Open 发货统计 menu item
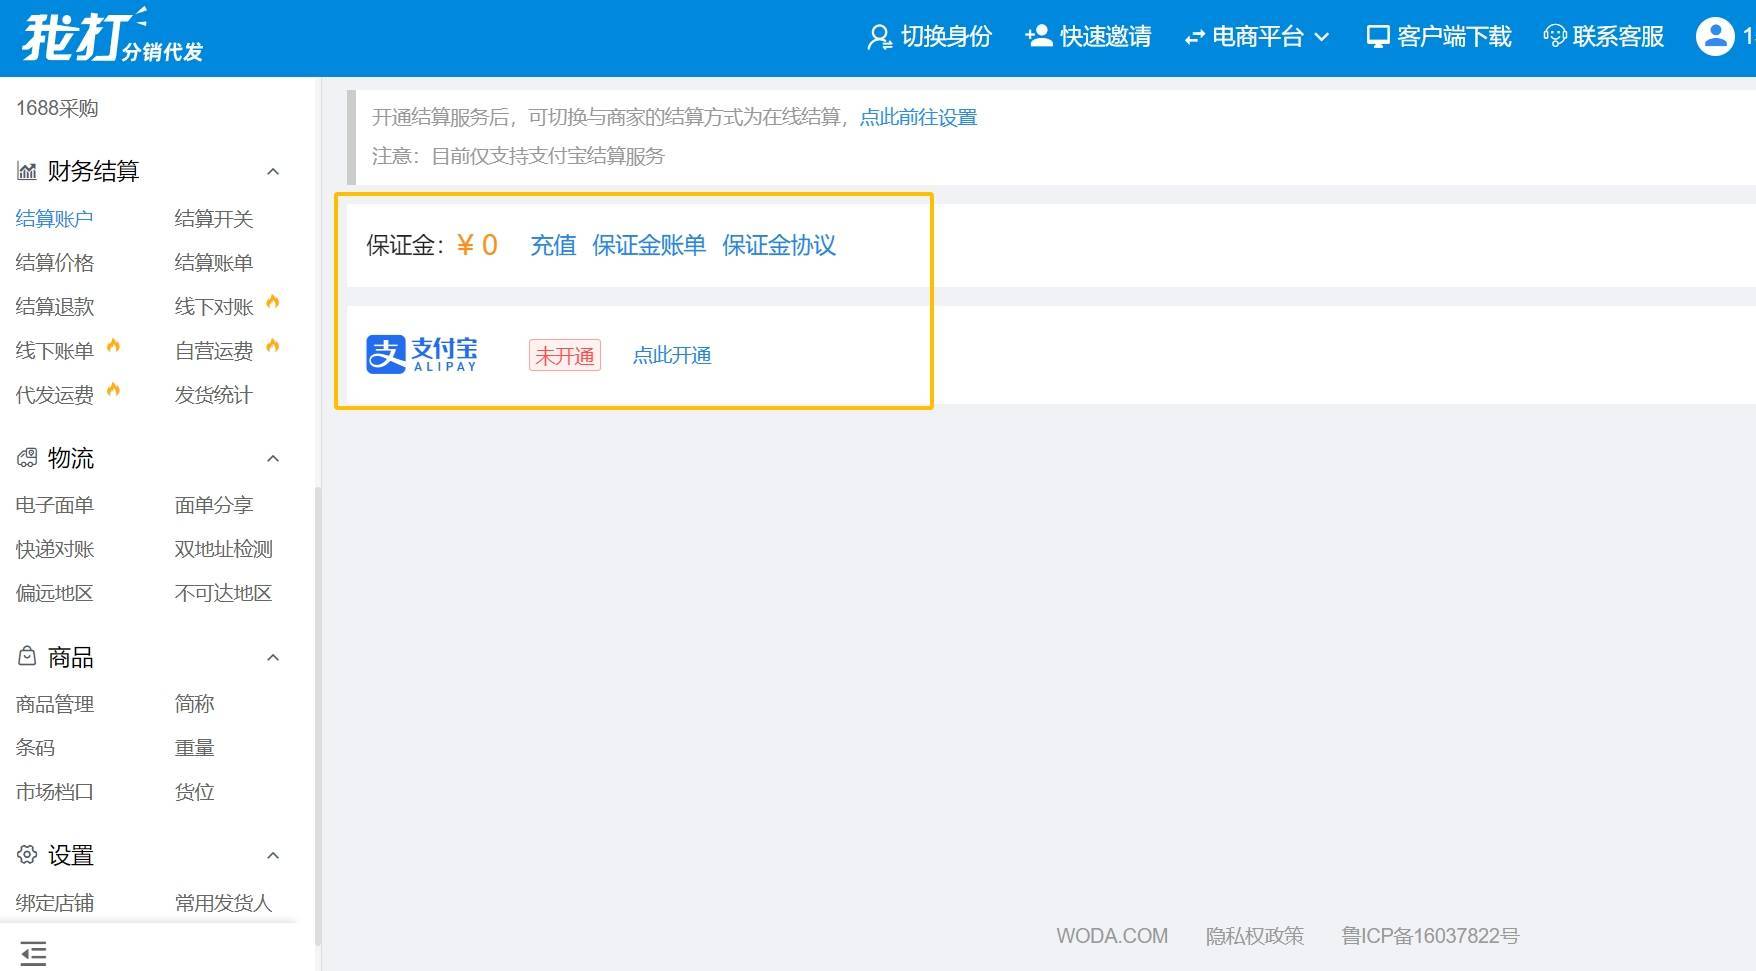The width and height of the screenshot is (1756, 971). coord(214,395)
